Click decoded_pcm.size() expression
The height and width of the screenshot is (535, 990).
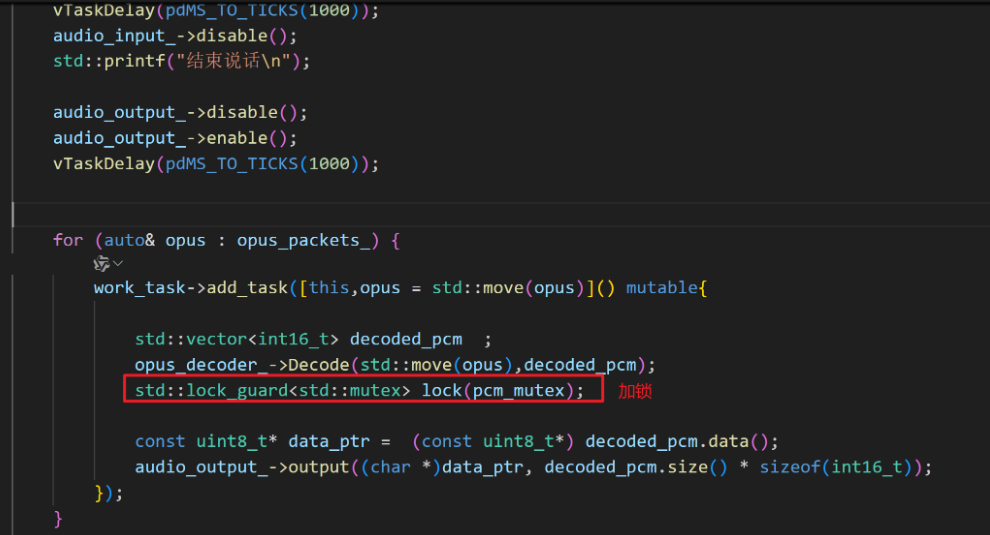(636, 467)
